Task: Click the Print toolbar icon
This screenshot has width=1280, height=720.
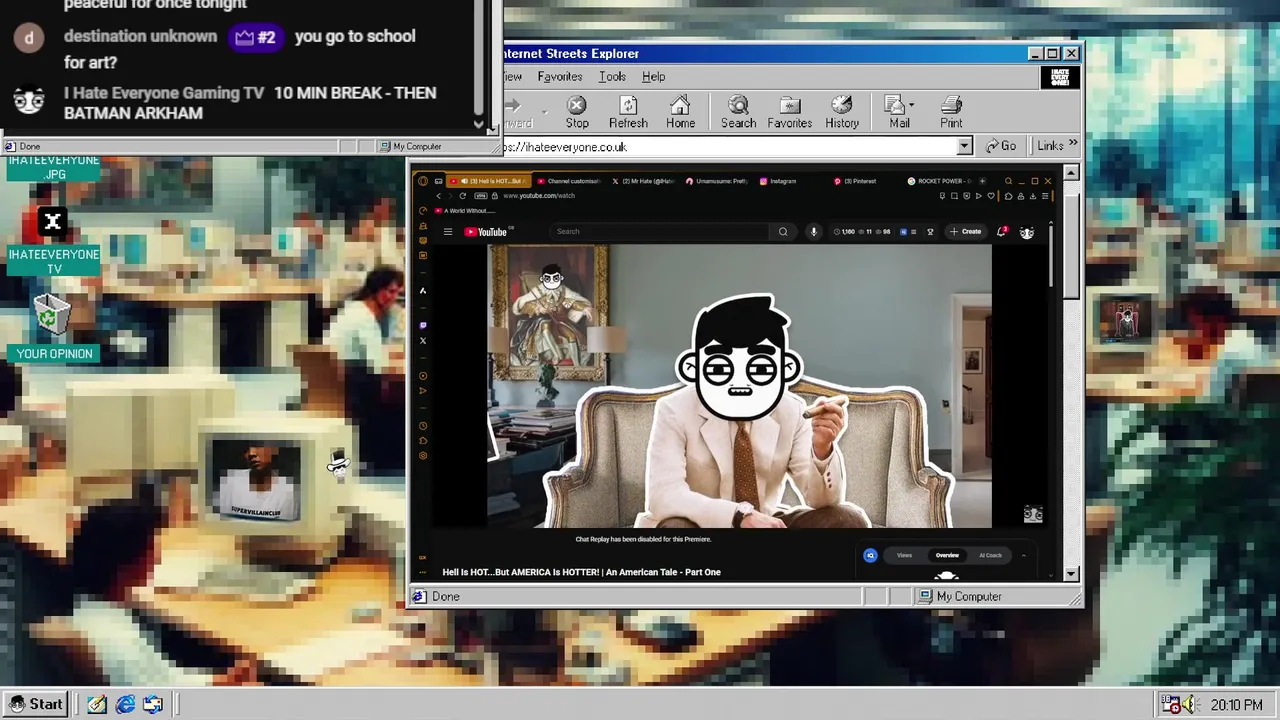Action: [x=951, y=112]
